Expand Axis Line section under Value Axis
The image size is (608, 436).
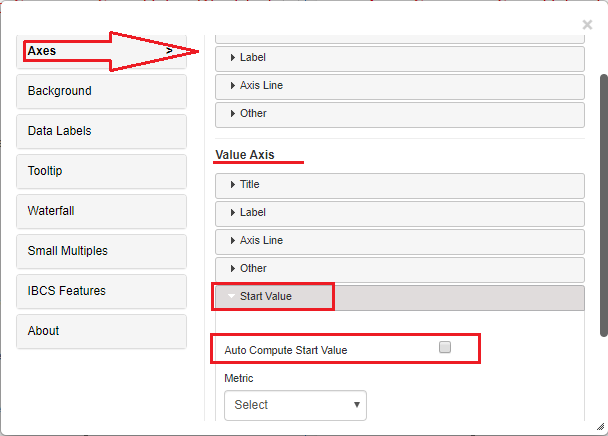click(x=399, y=241)
